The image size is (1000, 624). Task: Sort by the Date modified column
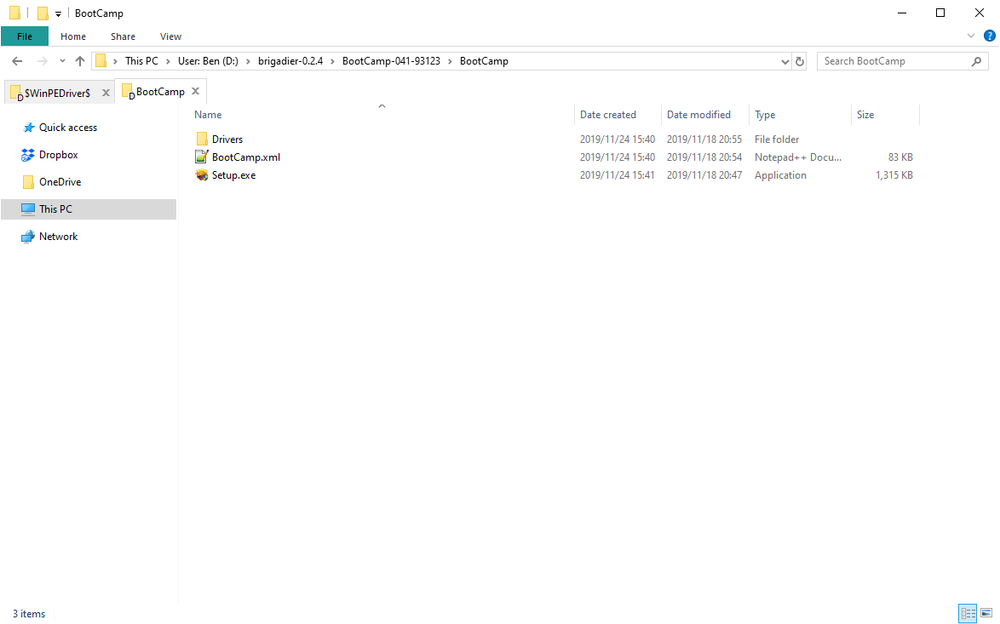click(698, 115)
